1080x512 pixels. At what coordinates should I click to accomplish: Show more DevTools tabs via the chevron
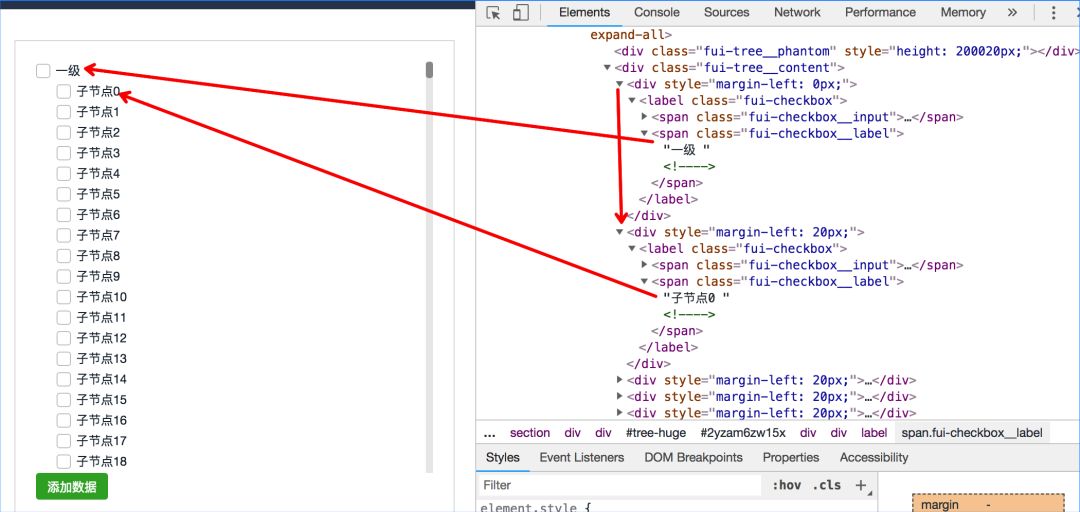click(1012, 13)
